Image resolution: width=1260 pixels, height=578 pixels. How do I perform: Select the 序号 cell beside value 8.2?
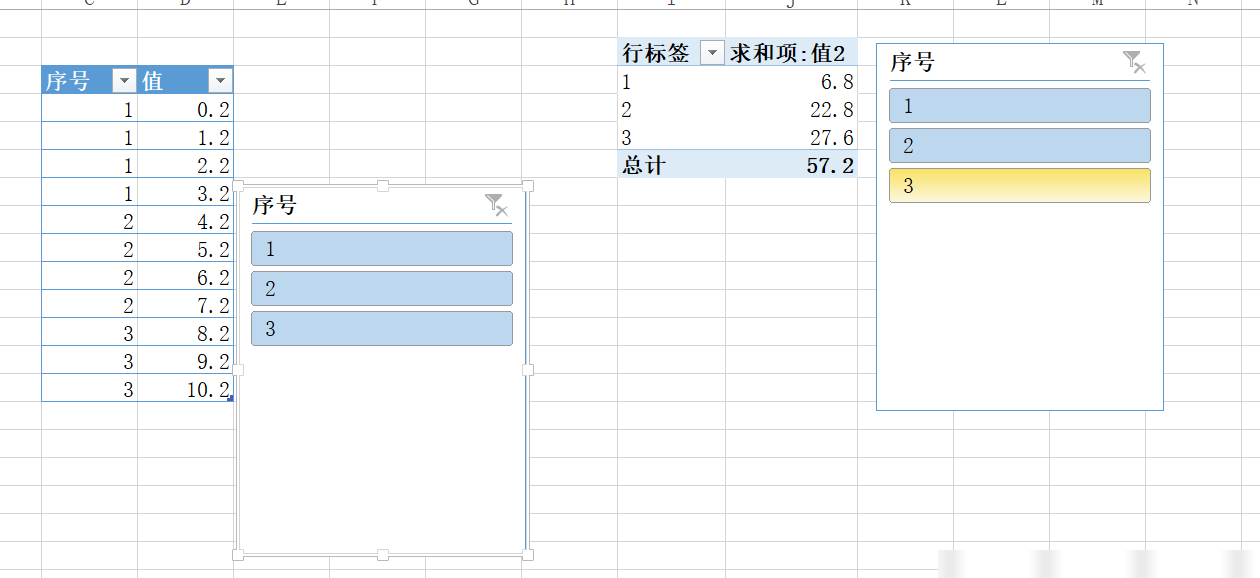click(x=89, y=333)
